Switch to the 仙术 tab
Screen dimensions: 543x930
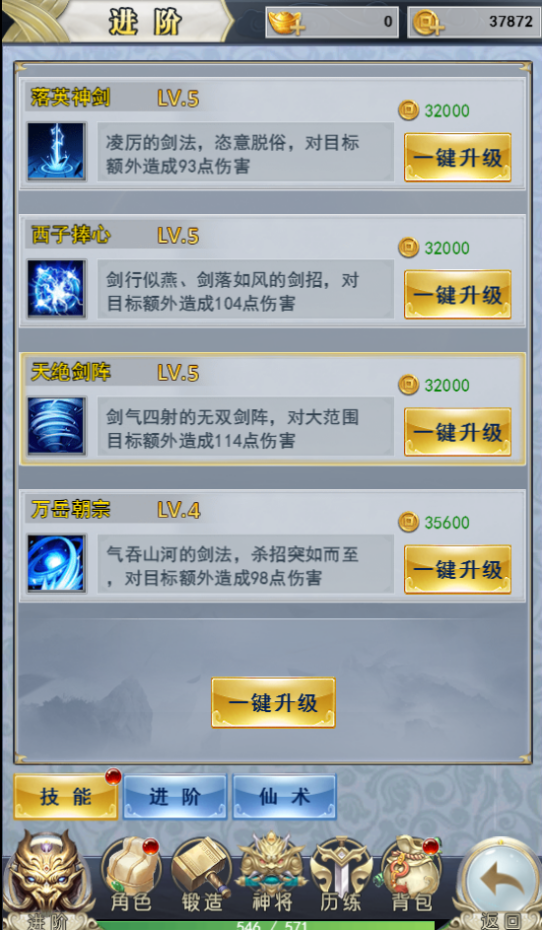(x=285, y=797)
